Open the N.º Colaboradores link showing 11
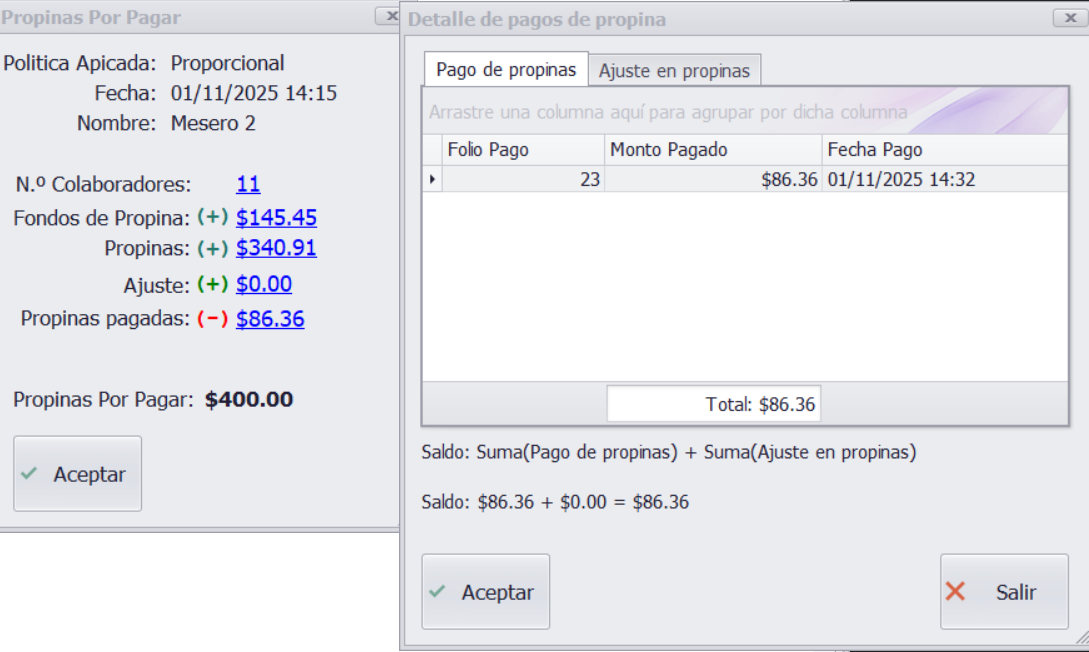The image size is (1089, 652). pos(248,184)
